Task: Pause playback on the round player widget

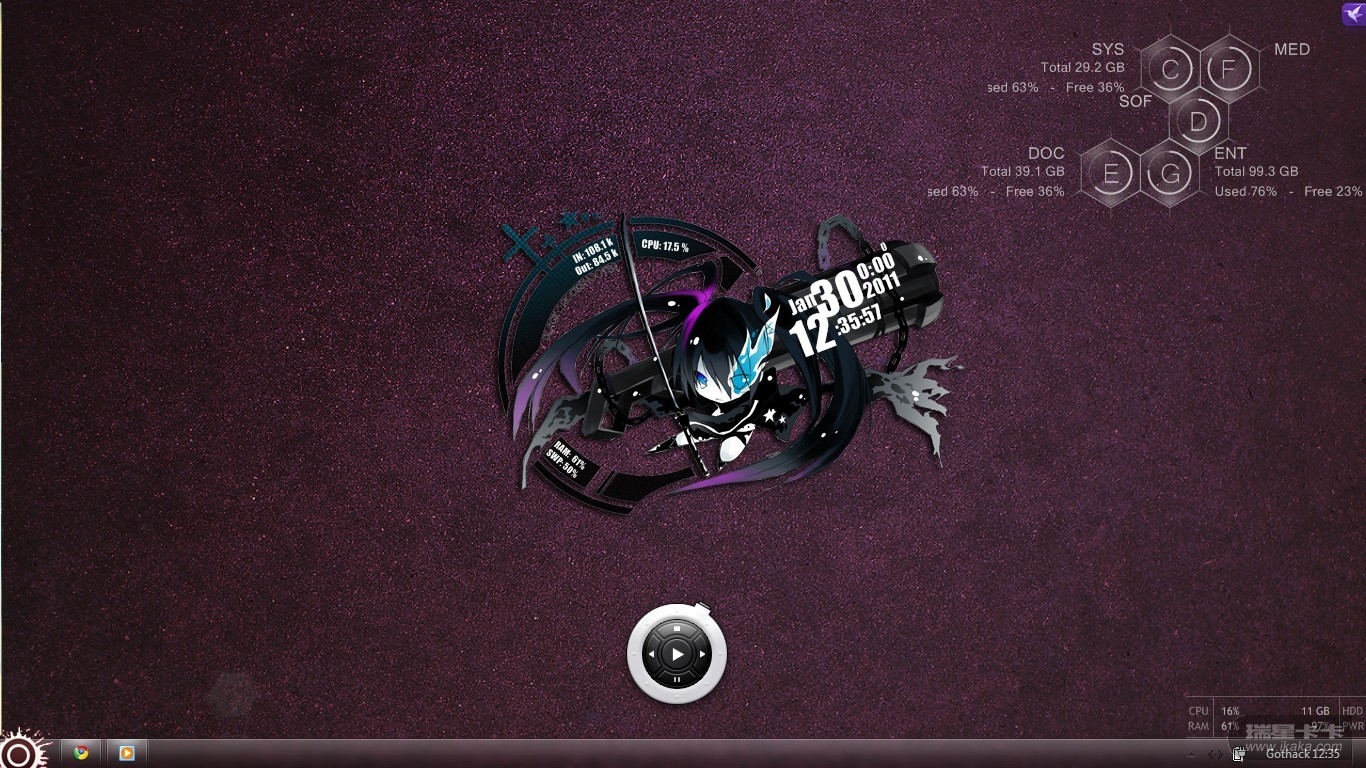Action: tap(677, 680)
